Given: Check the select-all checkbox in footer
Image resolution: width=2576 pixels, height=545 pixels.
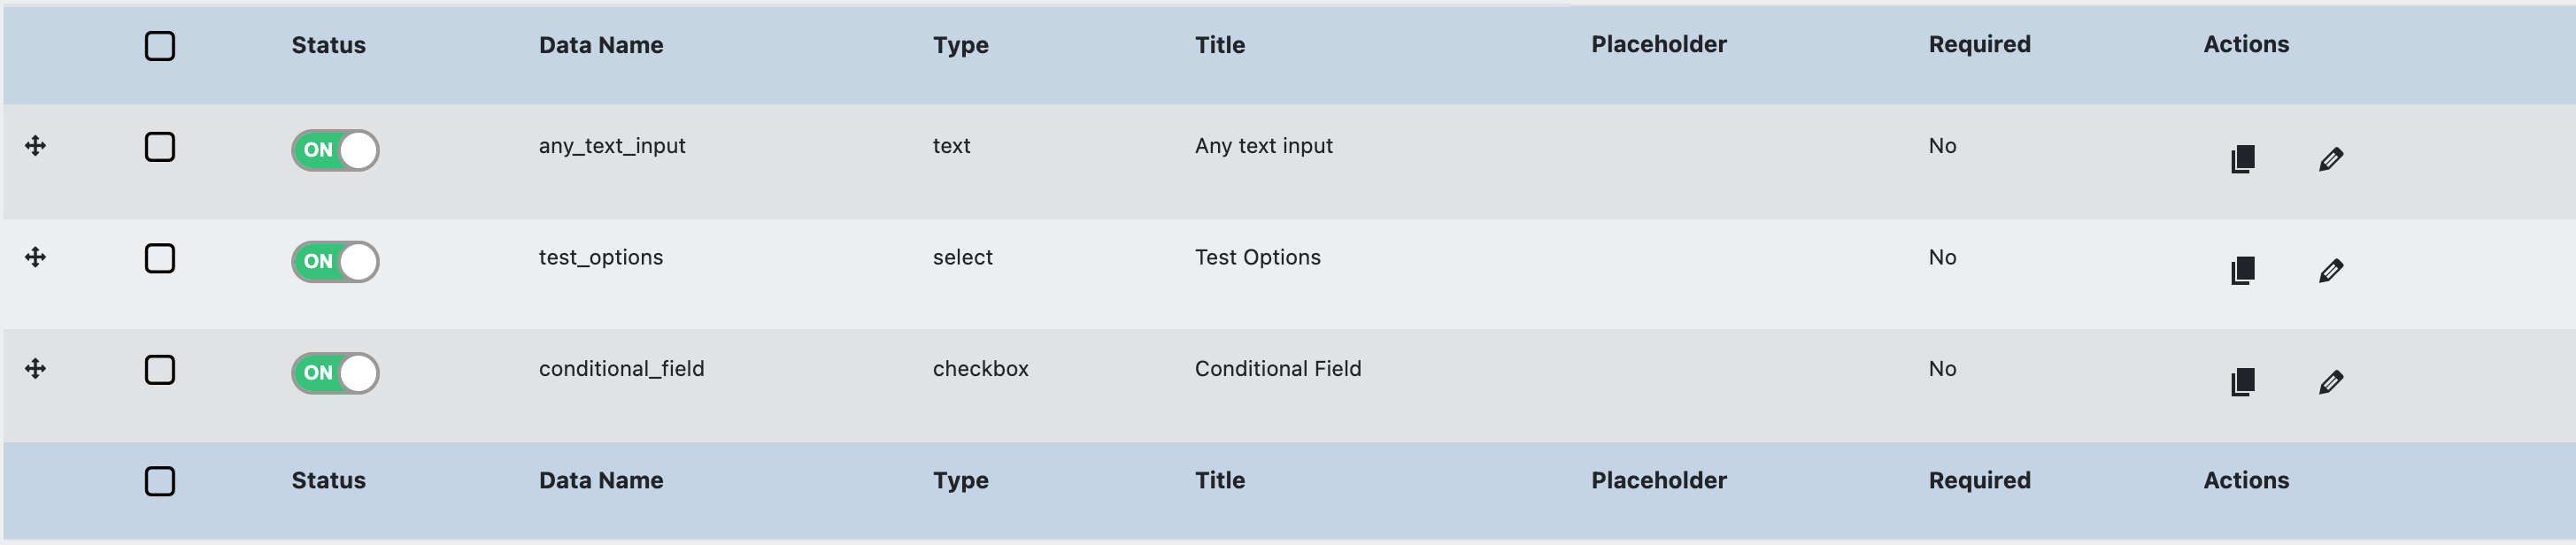Looking at the screenshot, I should [x=160, y=481].
